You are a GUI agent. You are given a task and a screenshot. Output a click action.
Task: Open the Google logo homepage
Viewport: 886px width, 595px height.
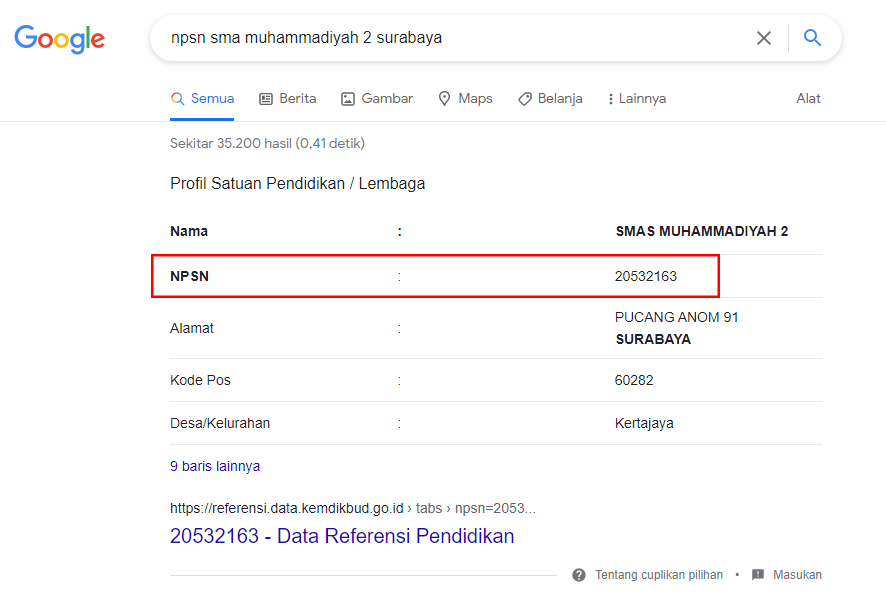point(59,39)
